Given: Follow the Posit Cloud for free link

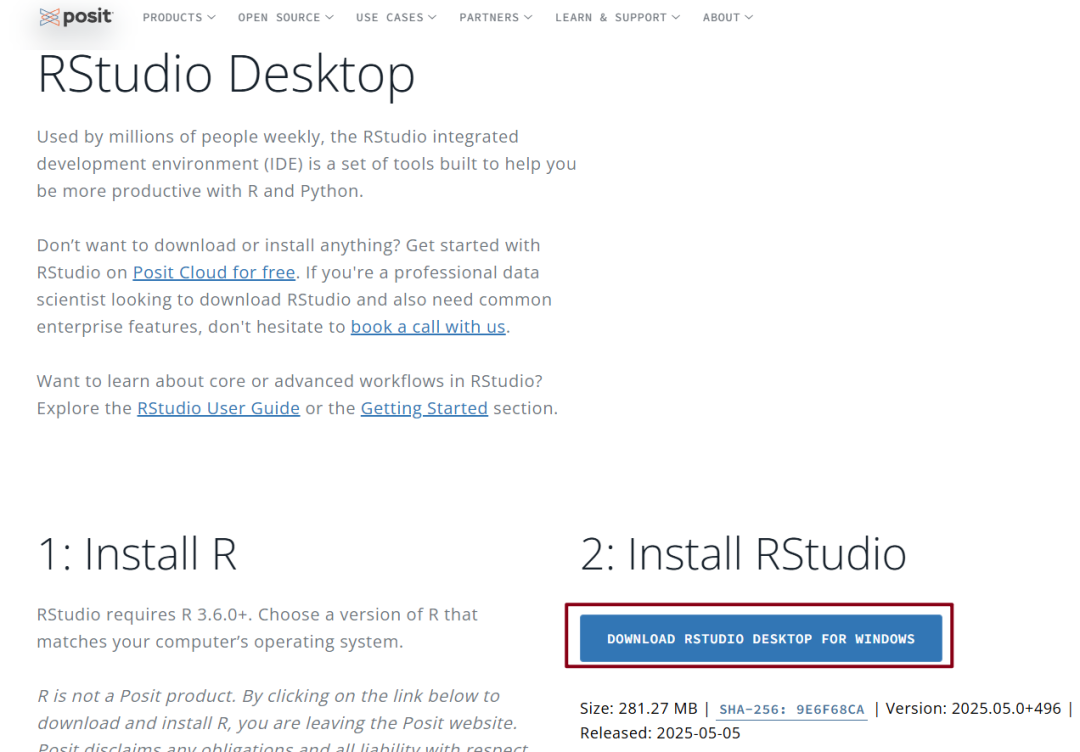Looking at the screenshot, I should 214,273.
